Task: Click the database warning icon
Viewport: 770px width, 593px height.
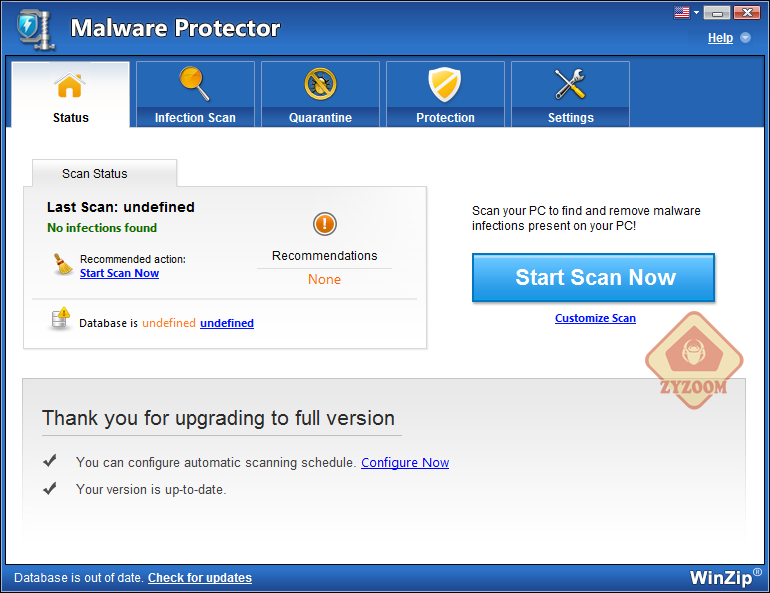Action: tap(61, 319)
